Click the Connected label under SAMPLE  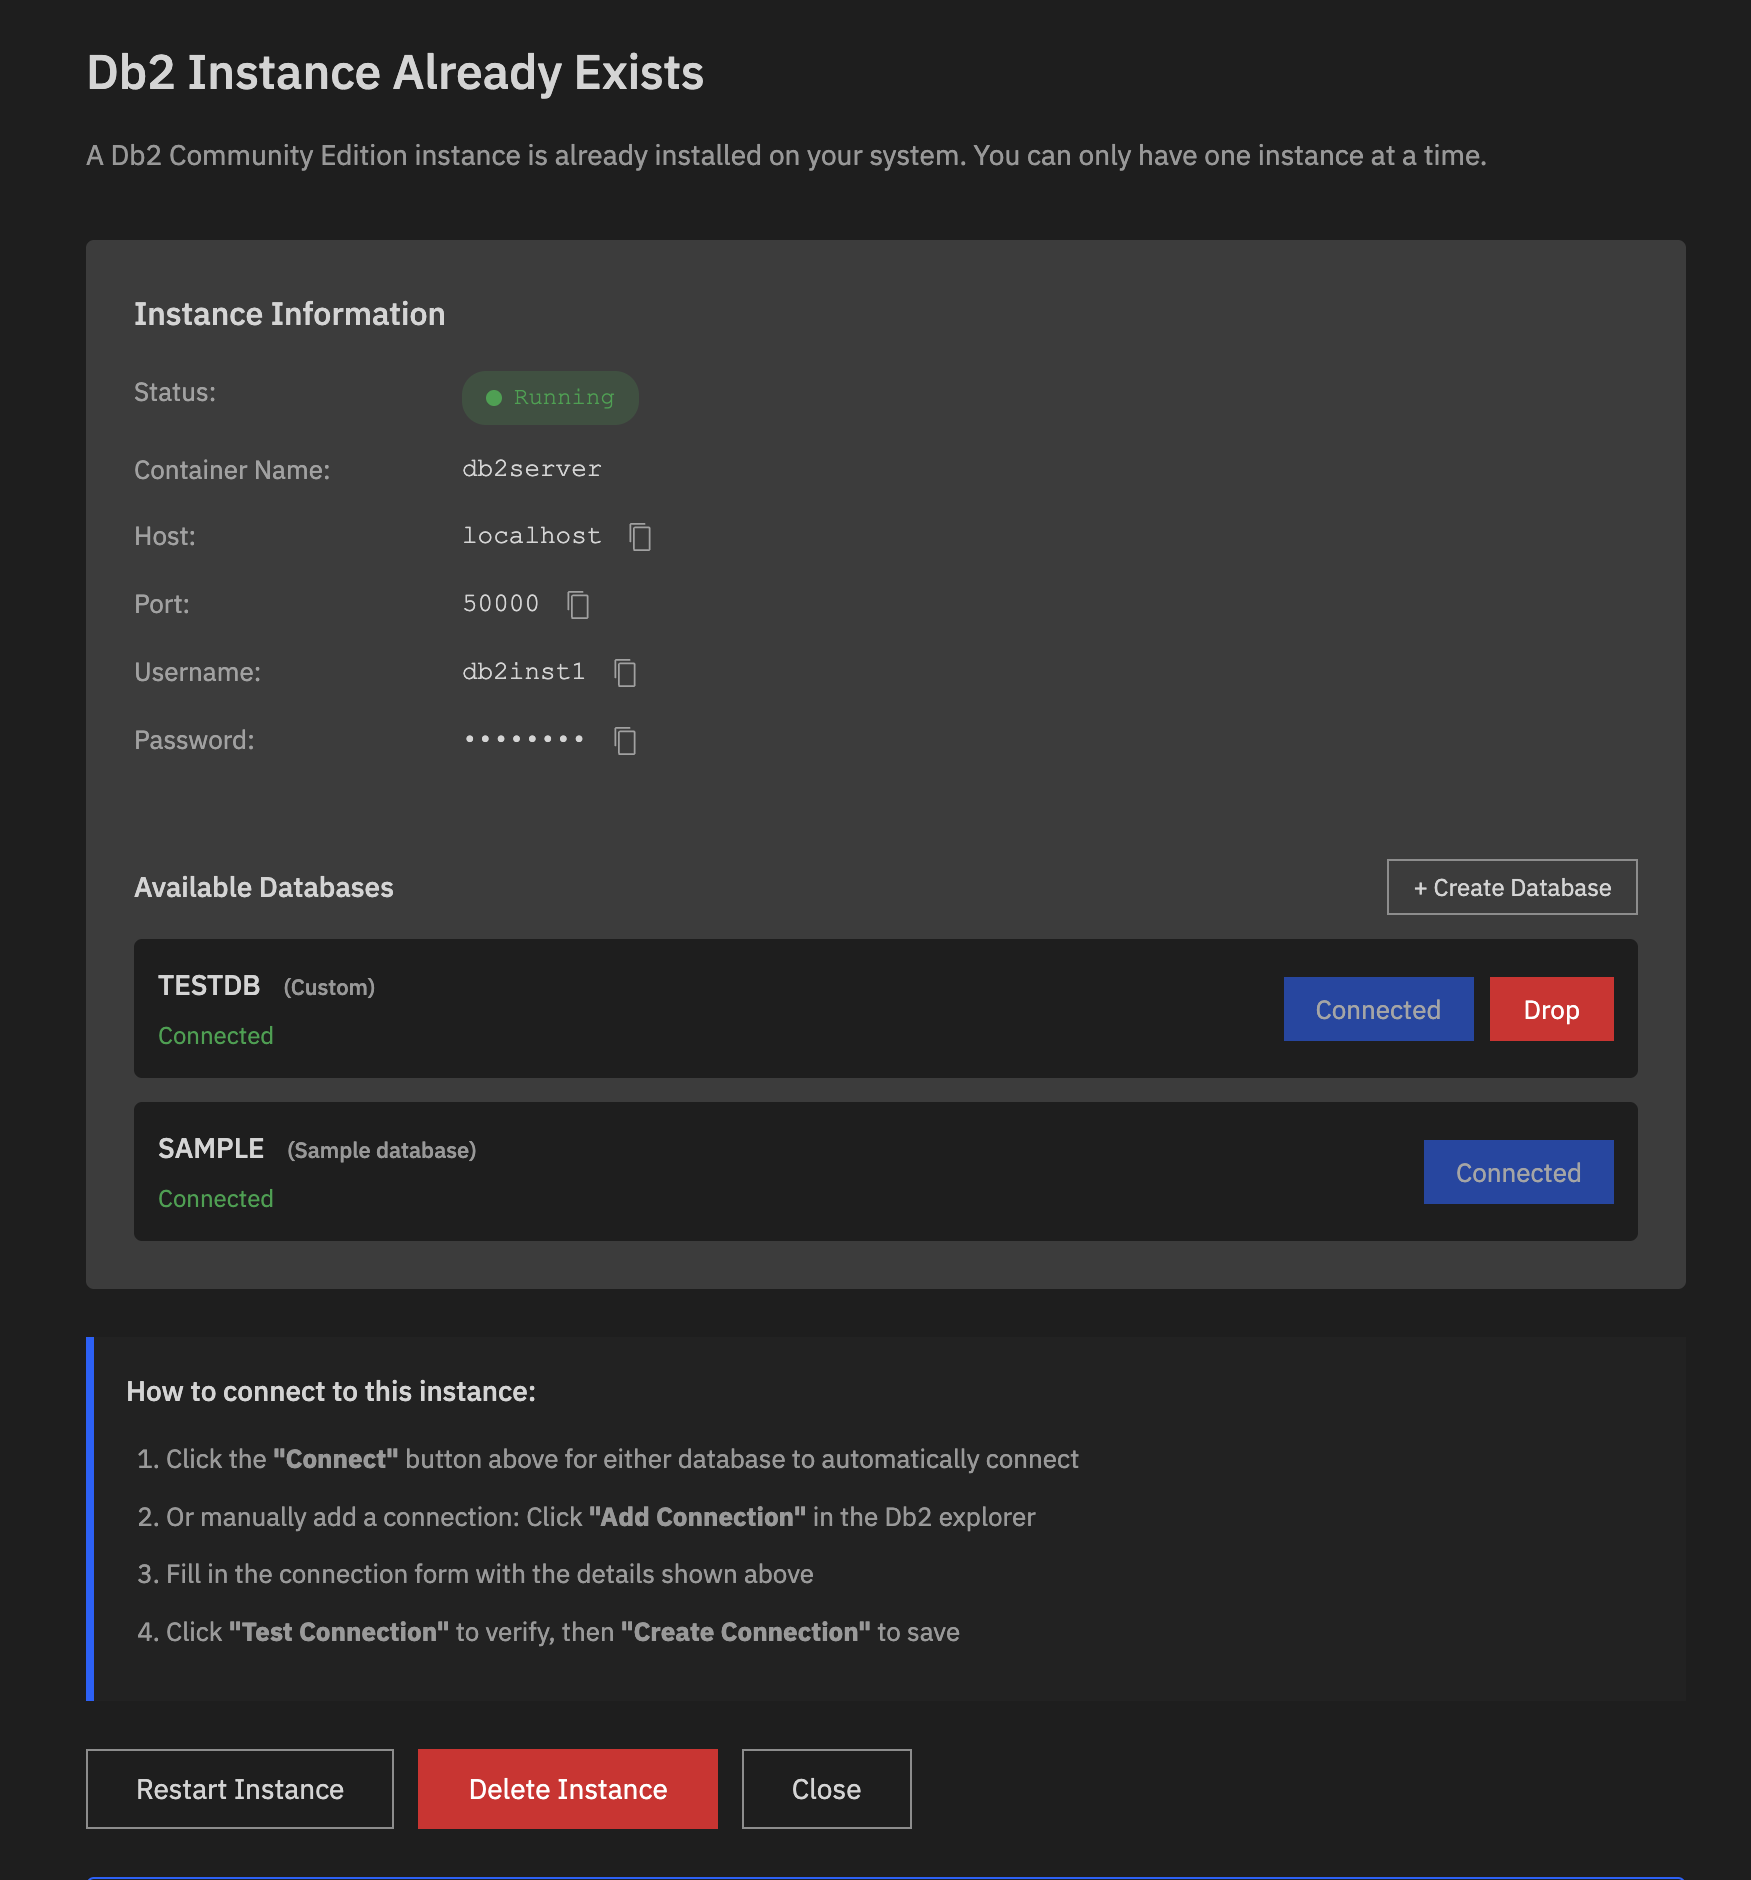(215, 1198)
